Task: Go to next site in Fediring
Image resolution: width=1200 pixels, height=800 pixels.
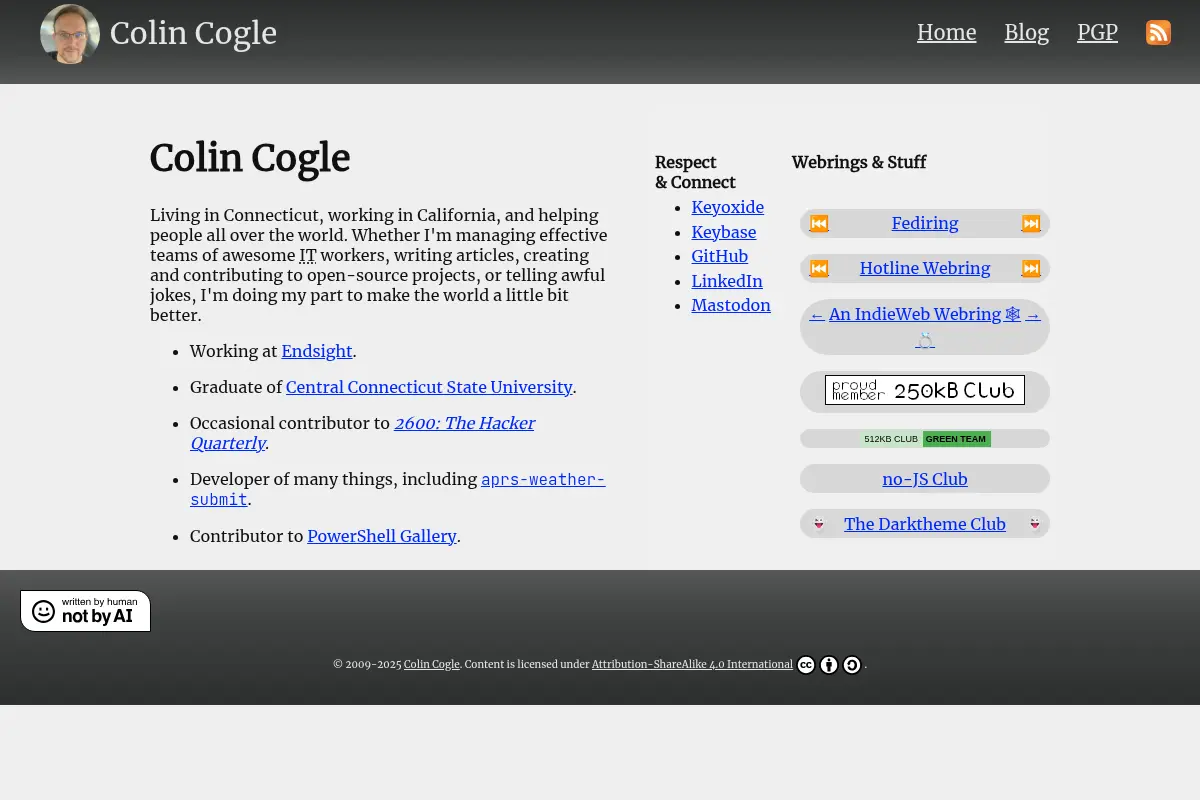Action: tap(1031, 223)
